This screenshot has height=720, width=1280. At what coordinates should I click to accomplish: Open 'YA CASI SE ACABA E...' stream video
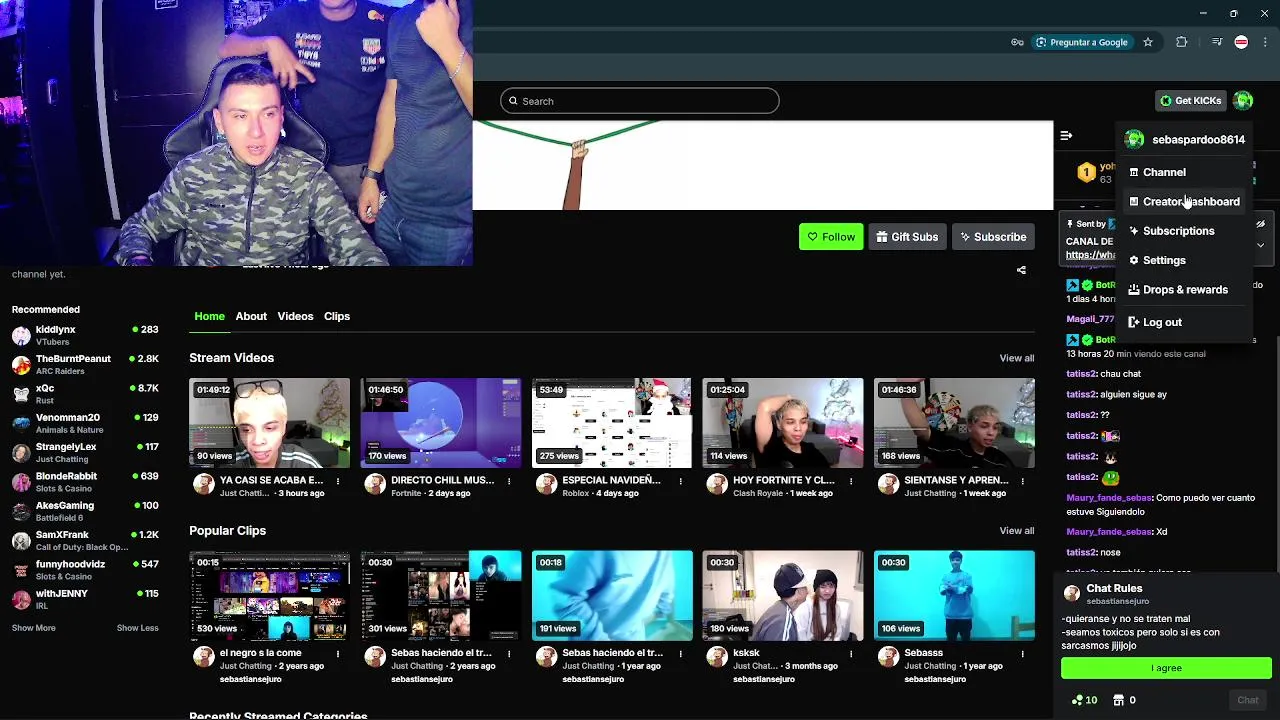click(x=270, y=423)
